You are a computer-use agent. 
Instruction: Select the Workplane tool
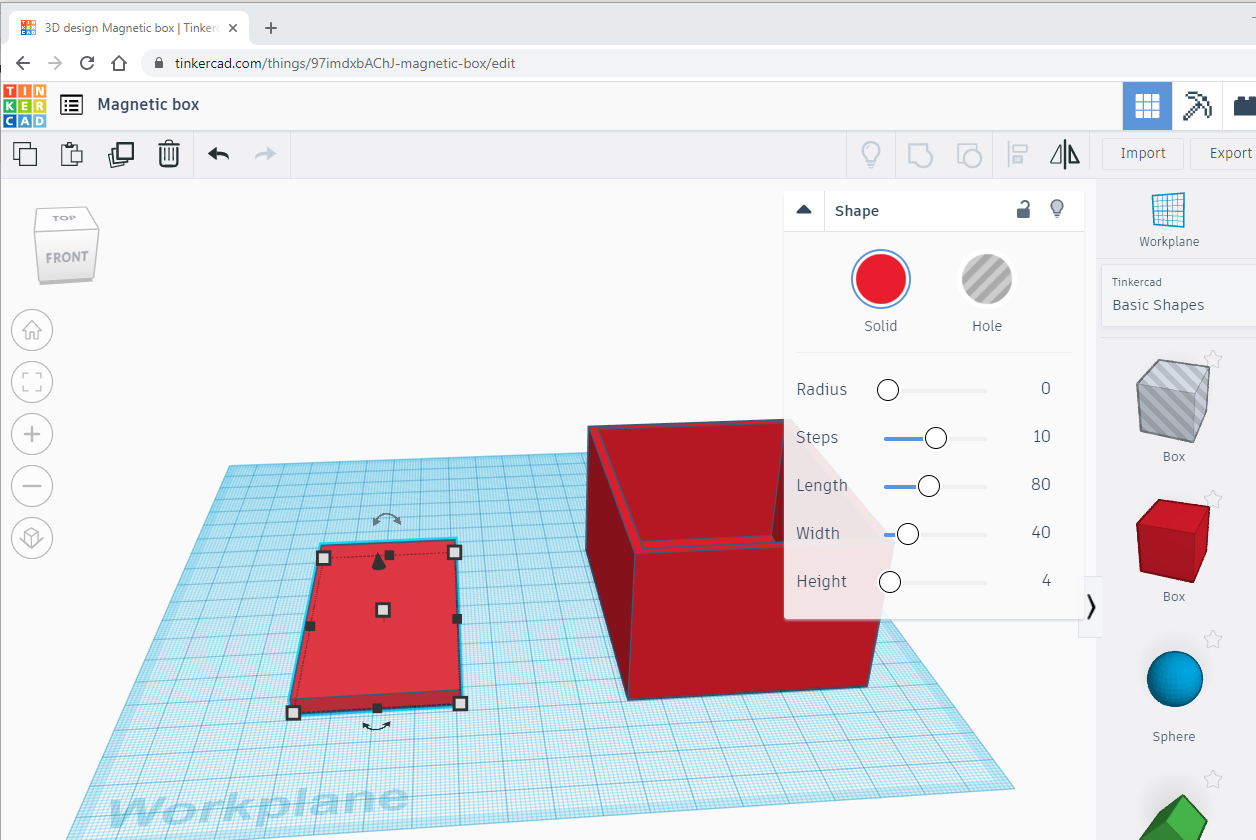pyautogui.click(x=1168, y=220)
